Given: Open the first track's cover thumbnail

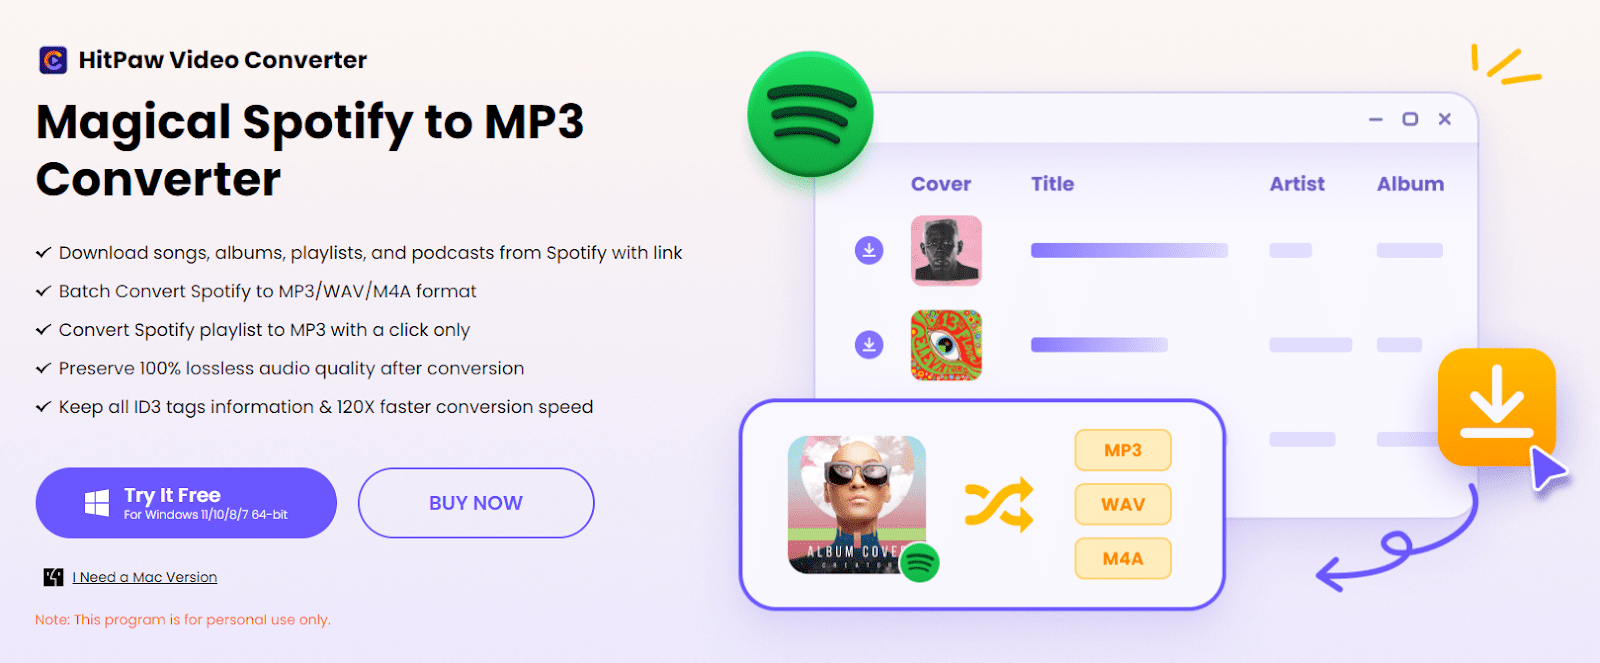Looking at the screenshot, I should (x=946, y=250).
